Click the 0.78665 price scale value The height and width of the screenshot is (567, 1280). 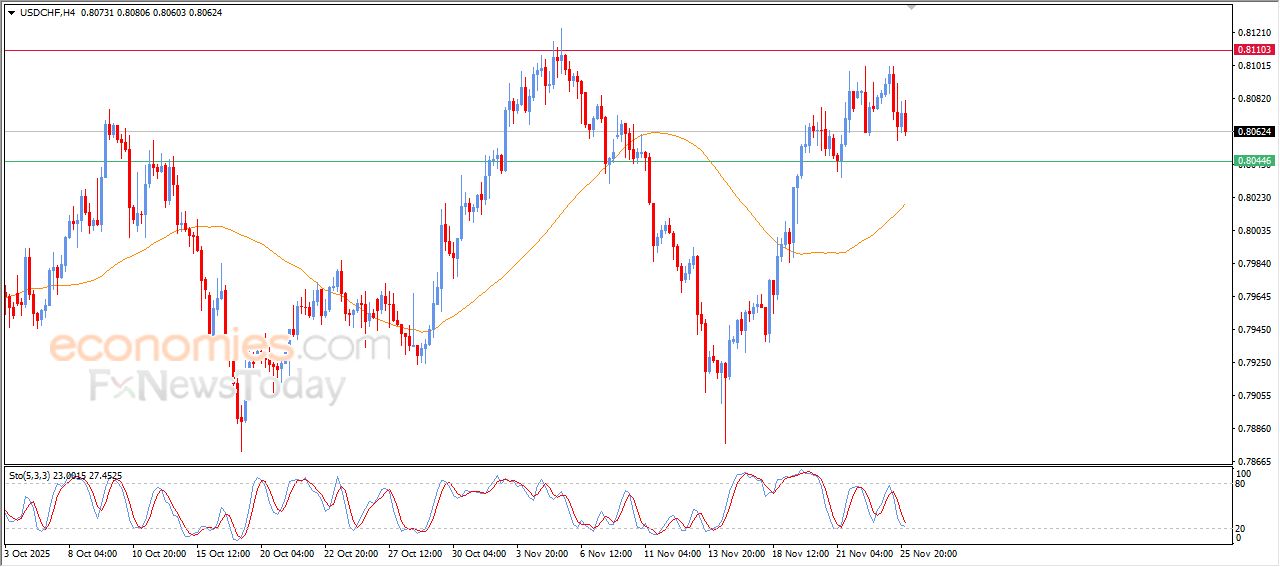pos(1253,461)
